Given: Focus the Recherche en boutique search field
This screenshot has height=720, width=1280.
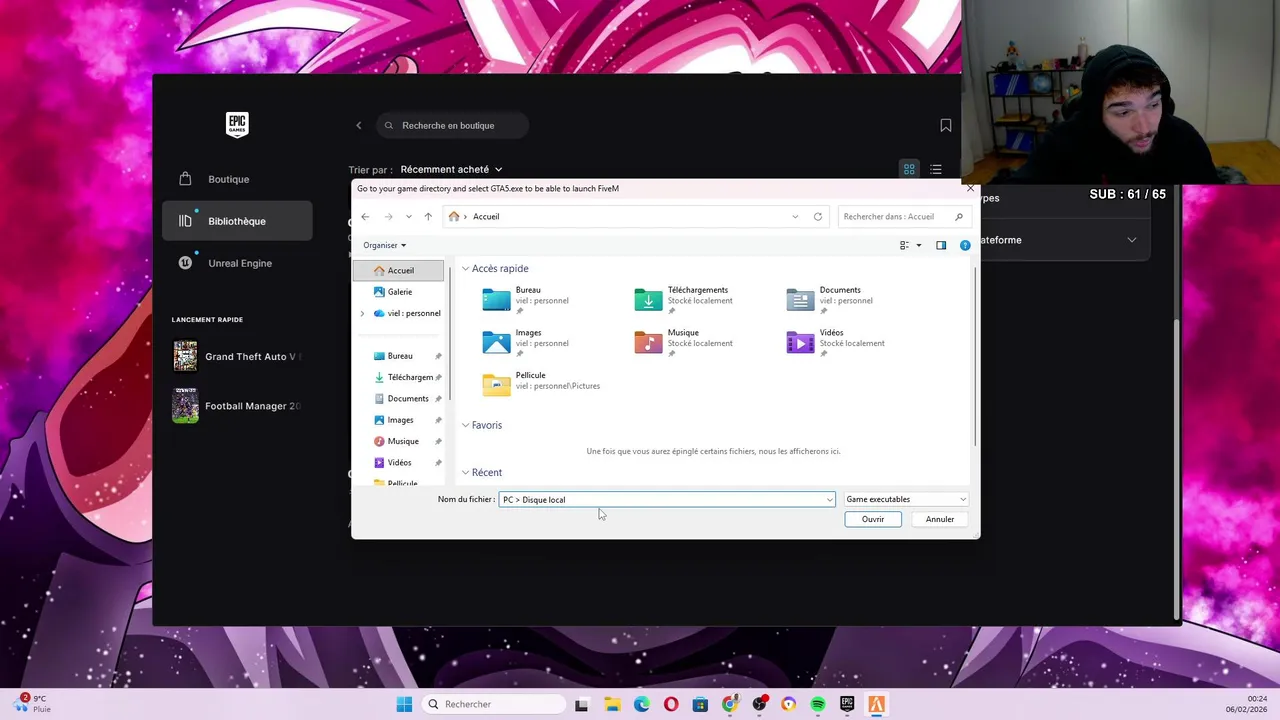Looking at the screenshot, I should (x=453, y=125).
